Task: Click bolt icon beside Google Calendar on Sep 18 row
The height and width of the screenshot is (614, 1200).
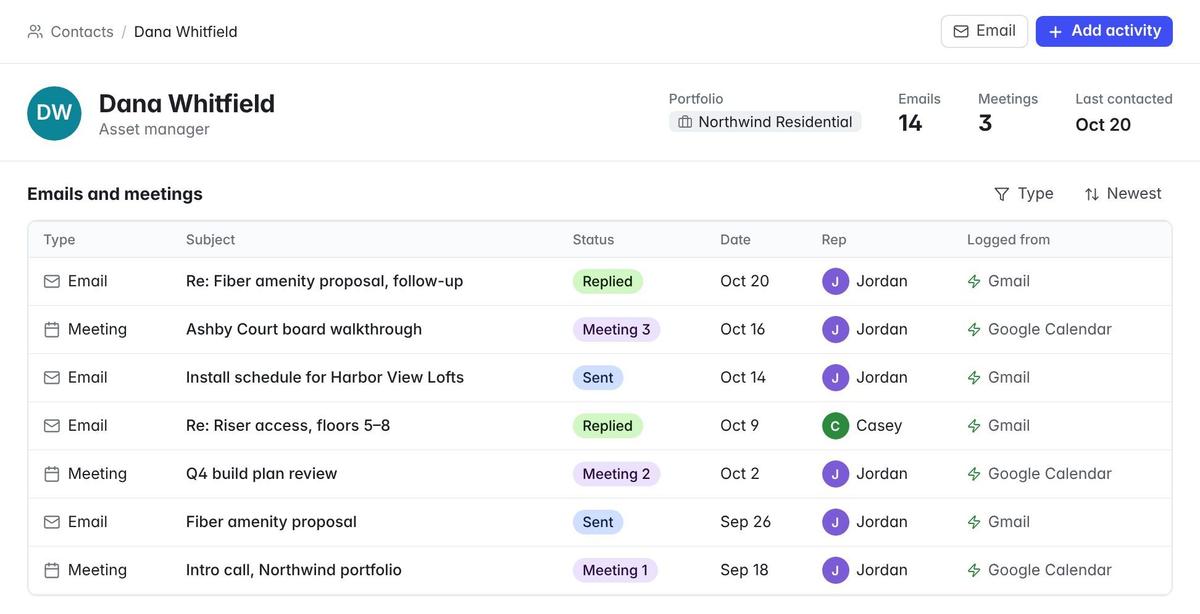Action: coord(974,570)
